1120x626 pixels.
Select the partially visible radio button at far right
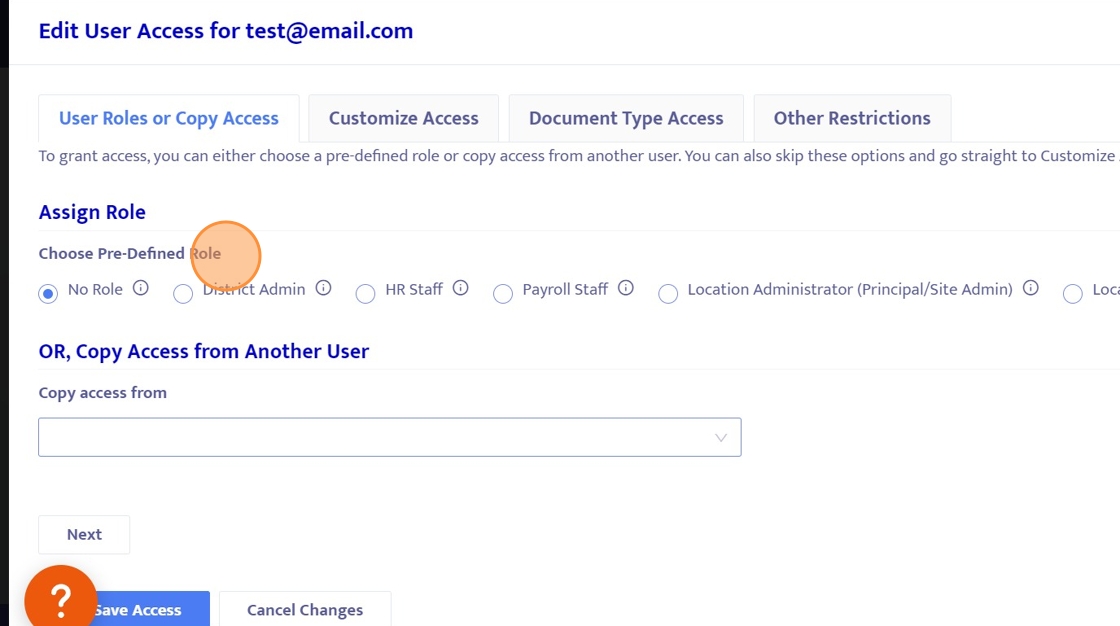point(1073,294)
